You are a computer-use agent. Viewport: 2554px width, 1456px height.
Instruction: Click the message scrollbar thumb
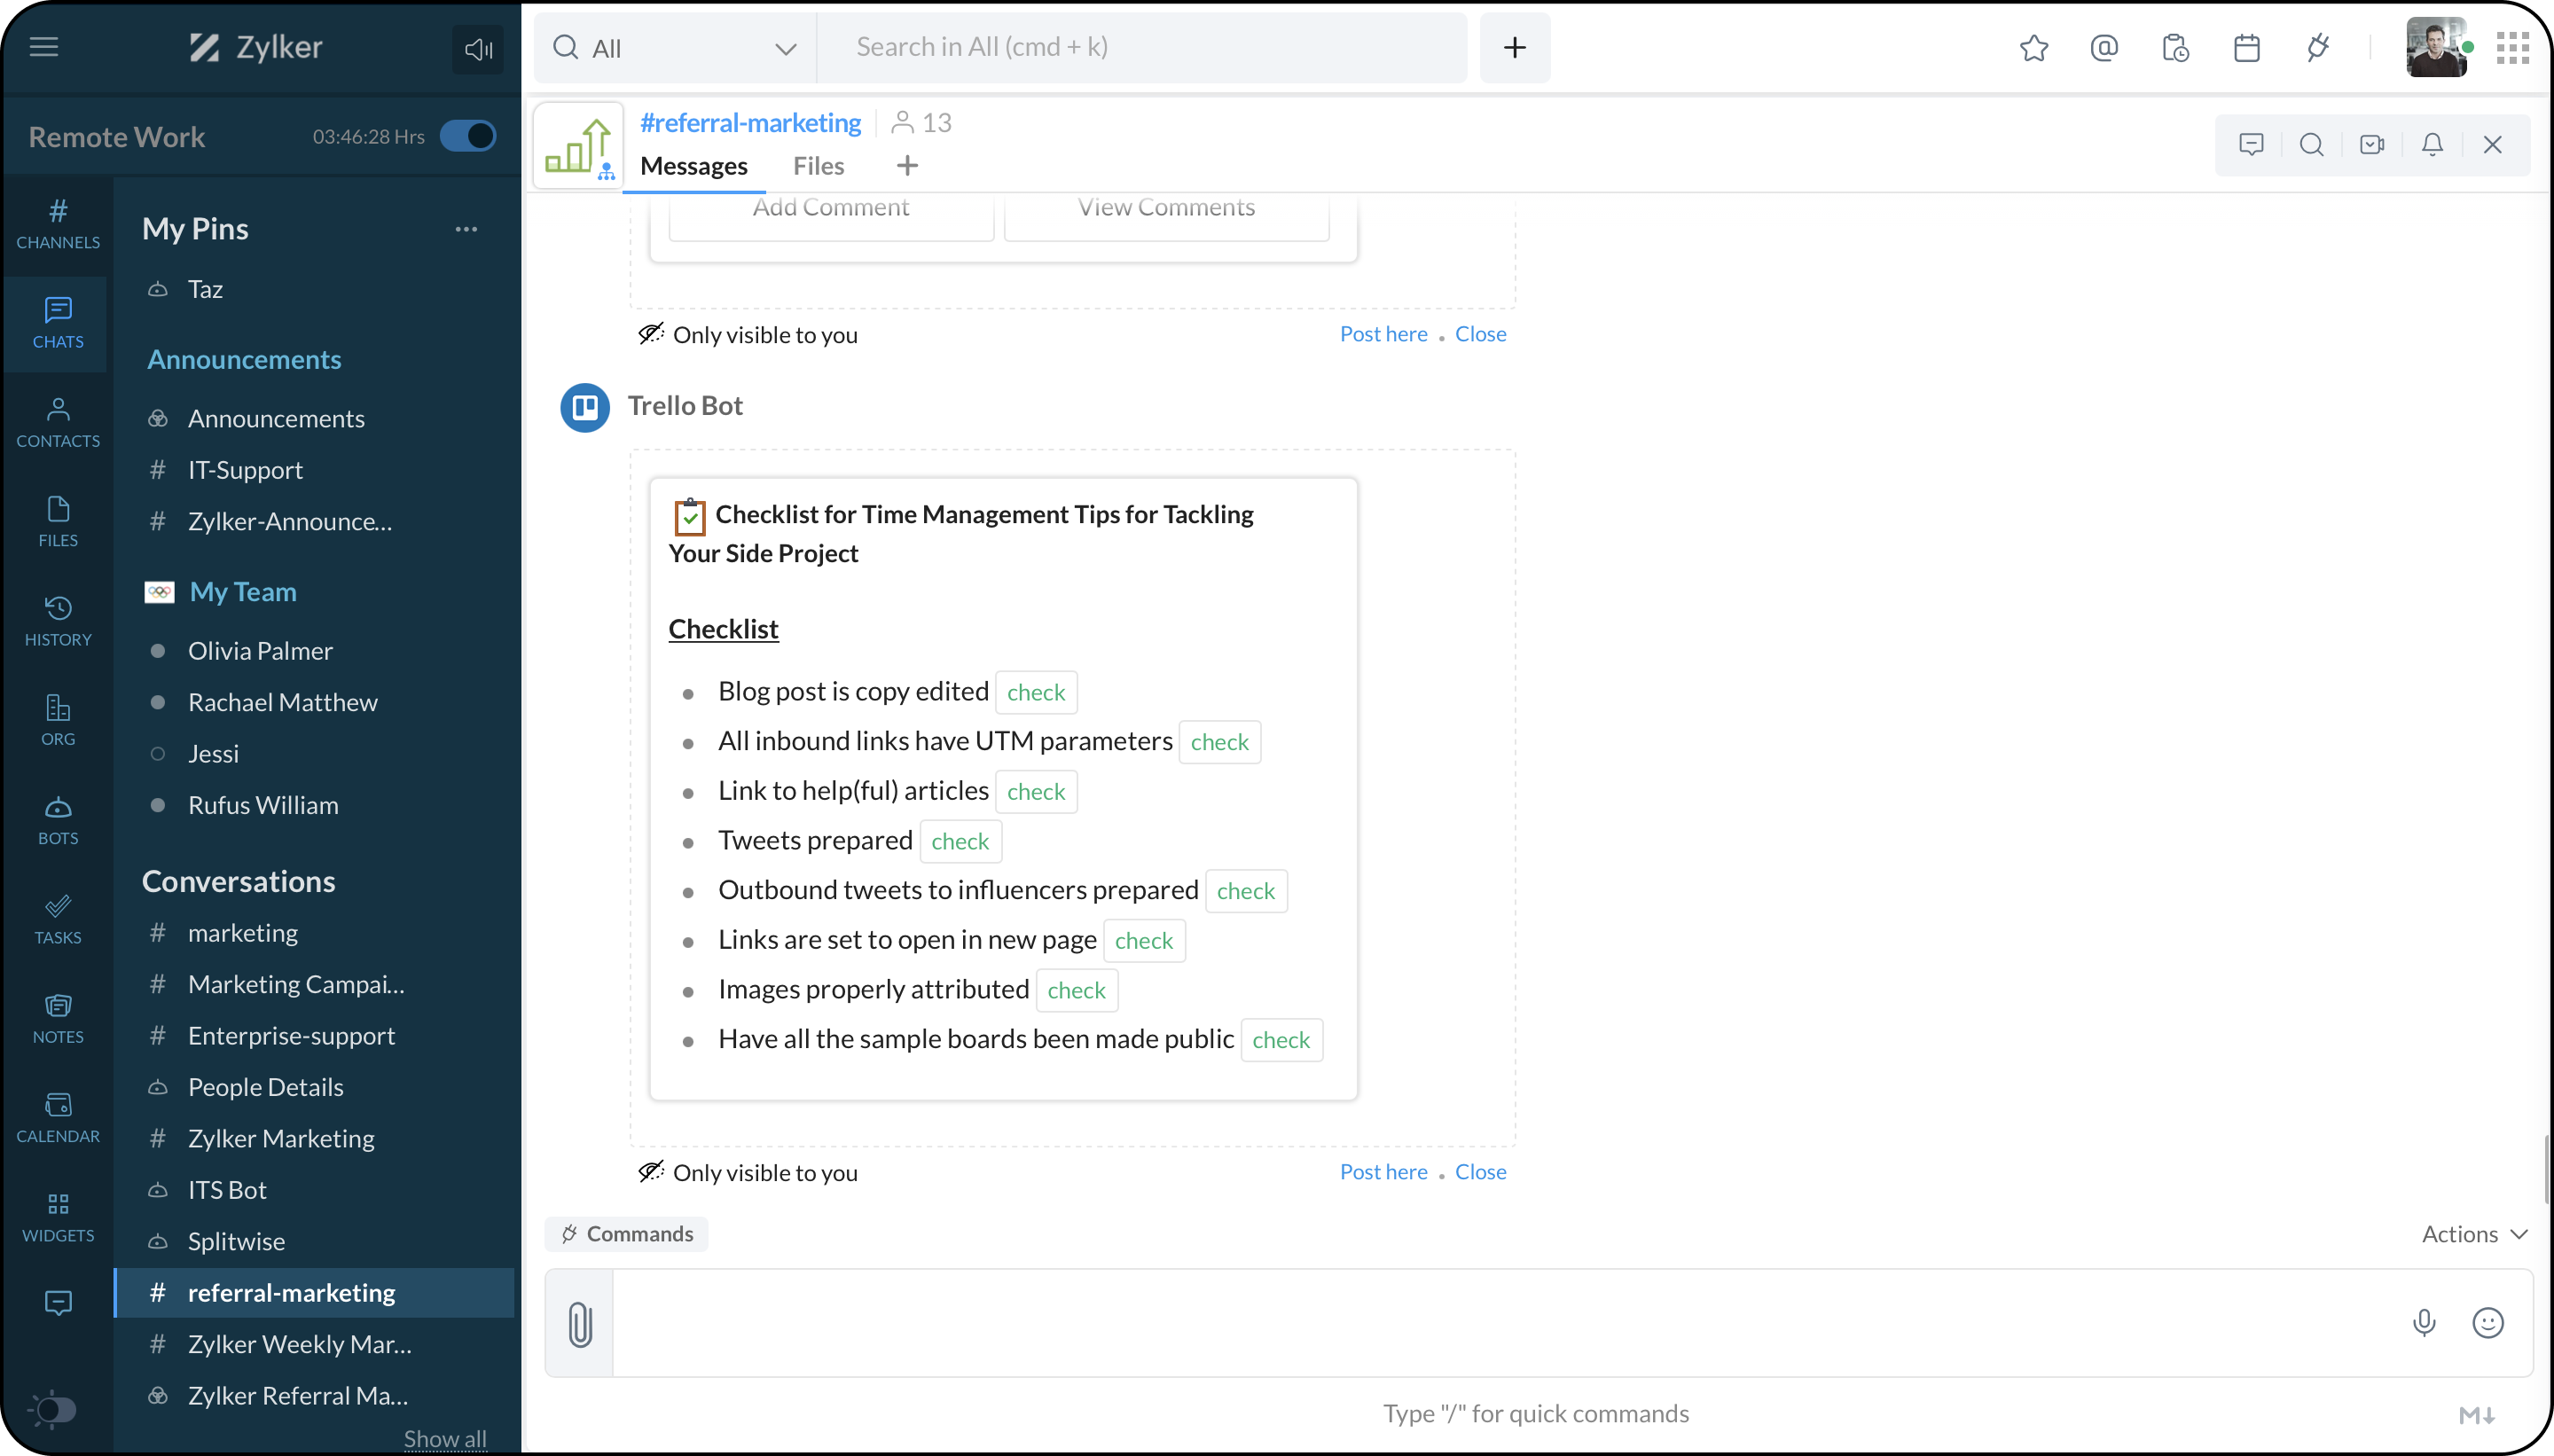(2547, 1170)
